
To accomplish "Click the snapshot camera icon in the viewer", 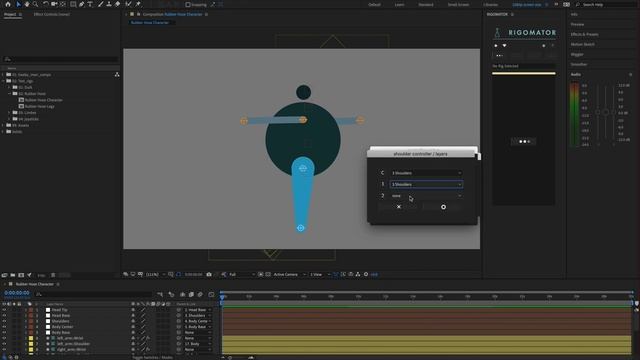I will pos(209,274).
